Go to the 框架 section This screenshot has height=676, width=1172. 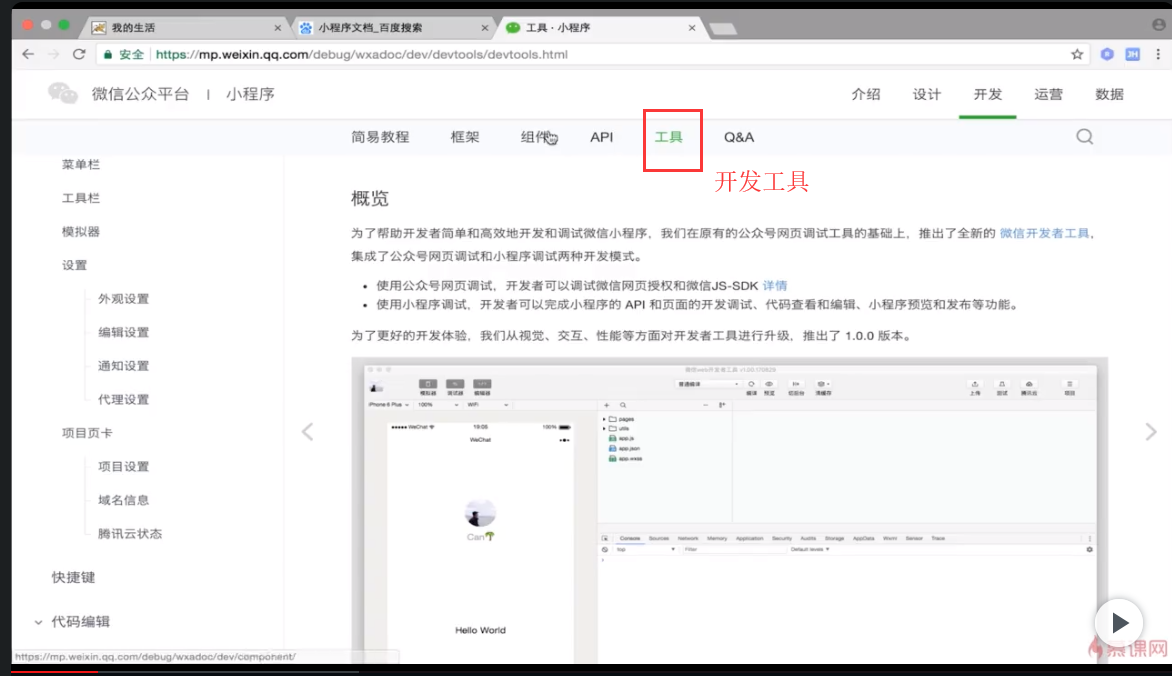pyautogui.click(x=465, y=137)
